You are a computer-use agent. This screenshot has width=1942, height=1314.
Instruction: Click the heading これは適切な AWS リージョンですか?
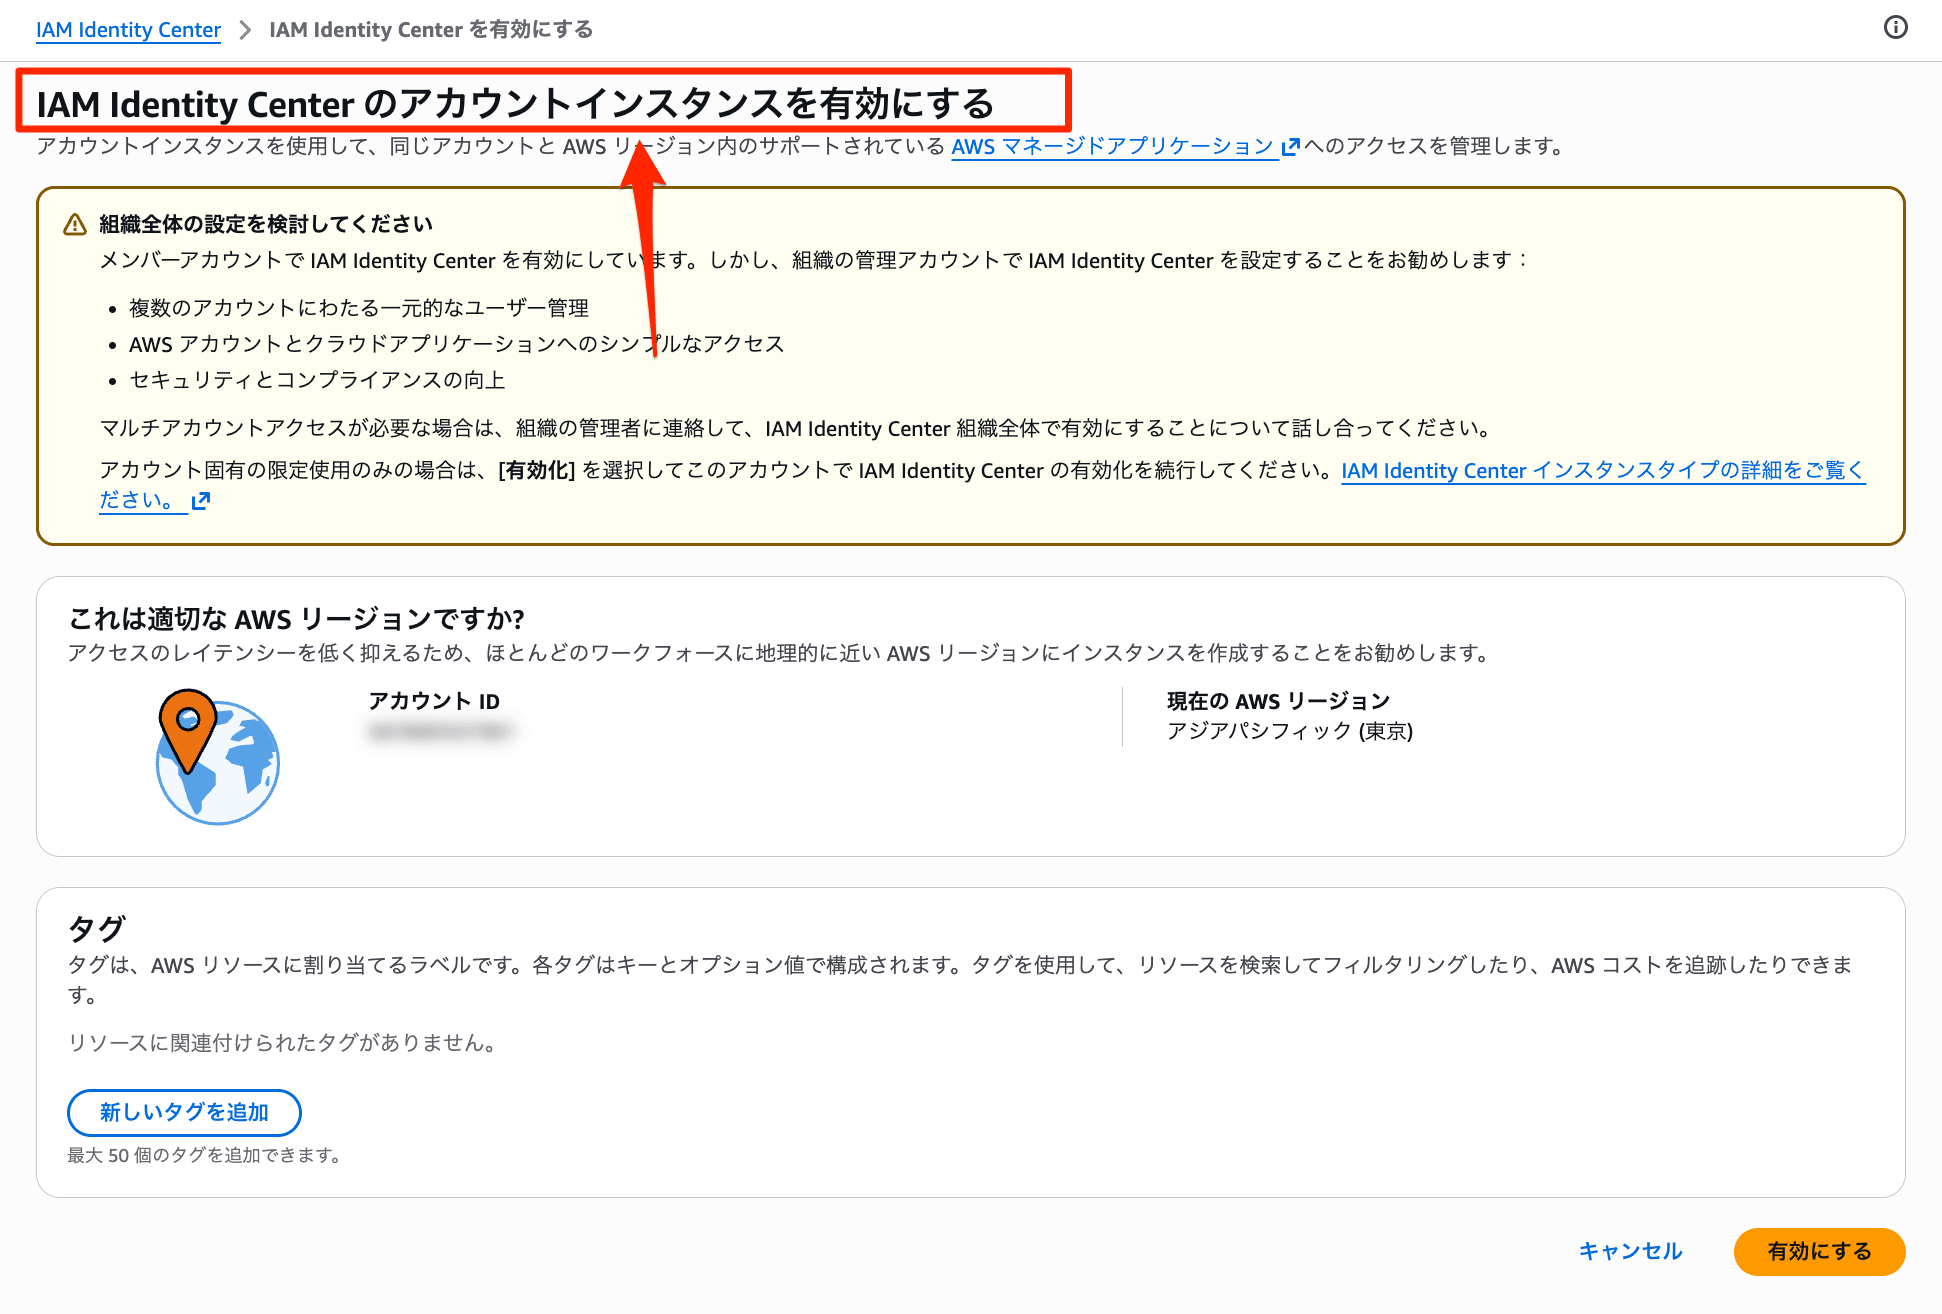tap(296, 619)
